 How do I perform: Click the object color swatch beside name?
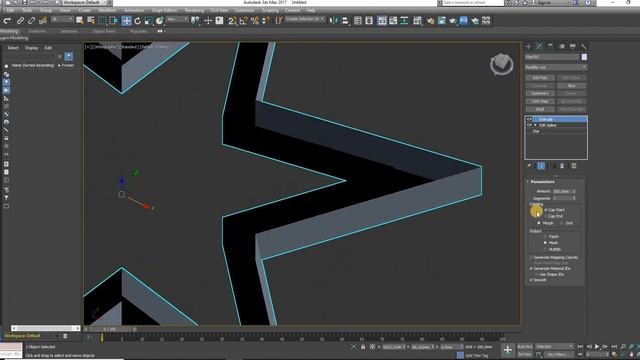[x=584, y=57]
